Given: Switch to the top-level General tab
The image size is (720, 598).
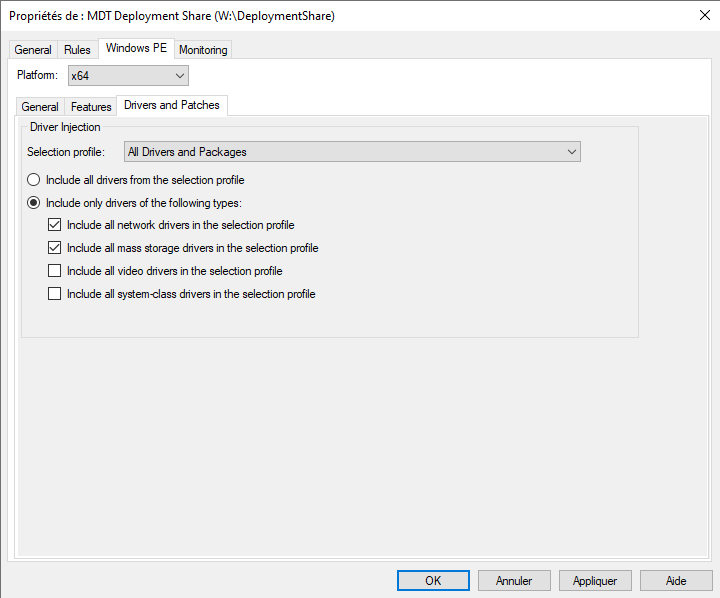Looking at the screenshot, I should pyautogui.click(x=33, y=50).
